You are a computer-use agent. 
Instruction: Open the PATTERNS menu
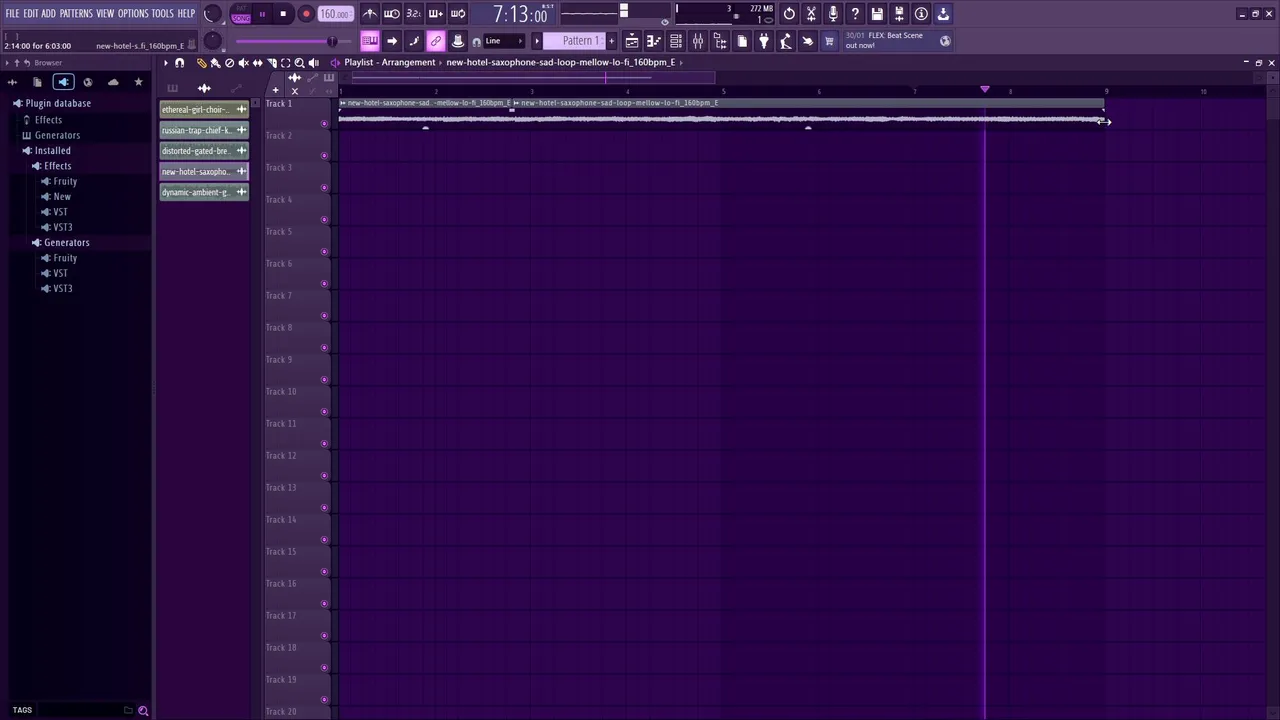tap(76, 14)
